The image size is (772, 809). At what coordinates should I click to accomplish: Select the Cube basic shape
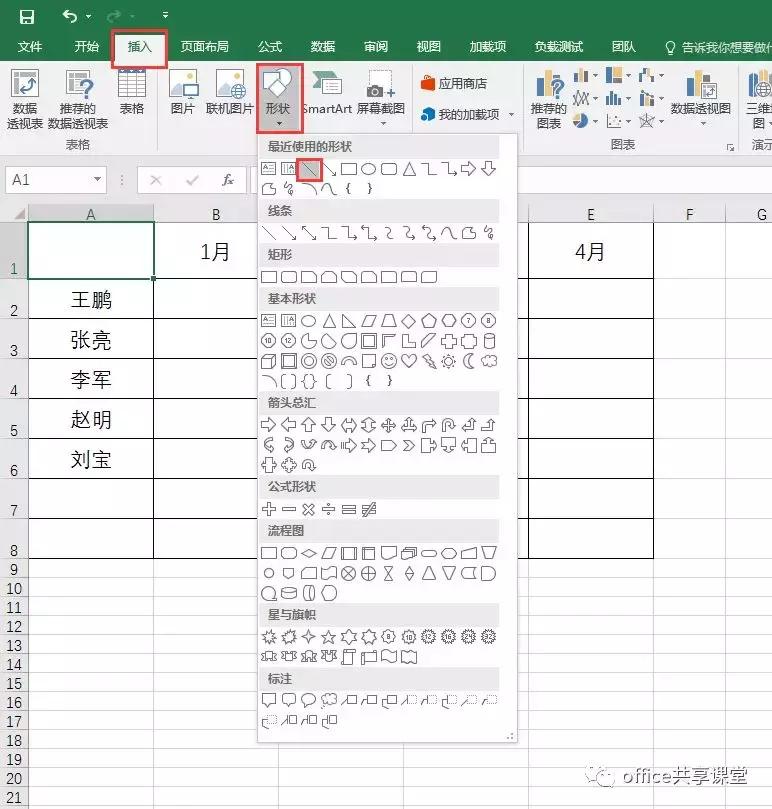pos(268,361)
